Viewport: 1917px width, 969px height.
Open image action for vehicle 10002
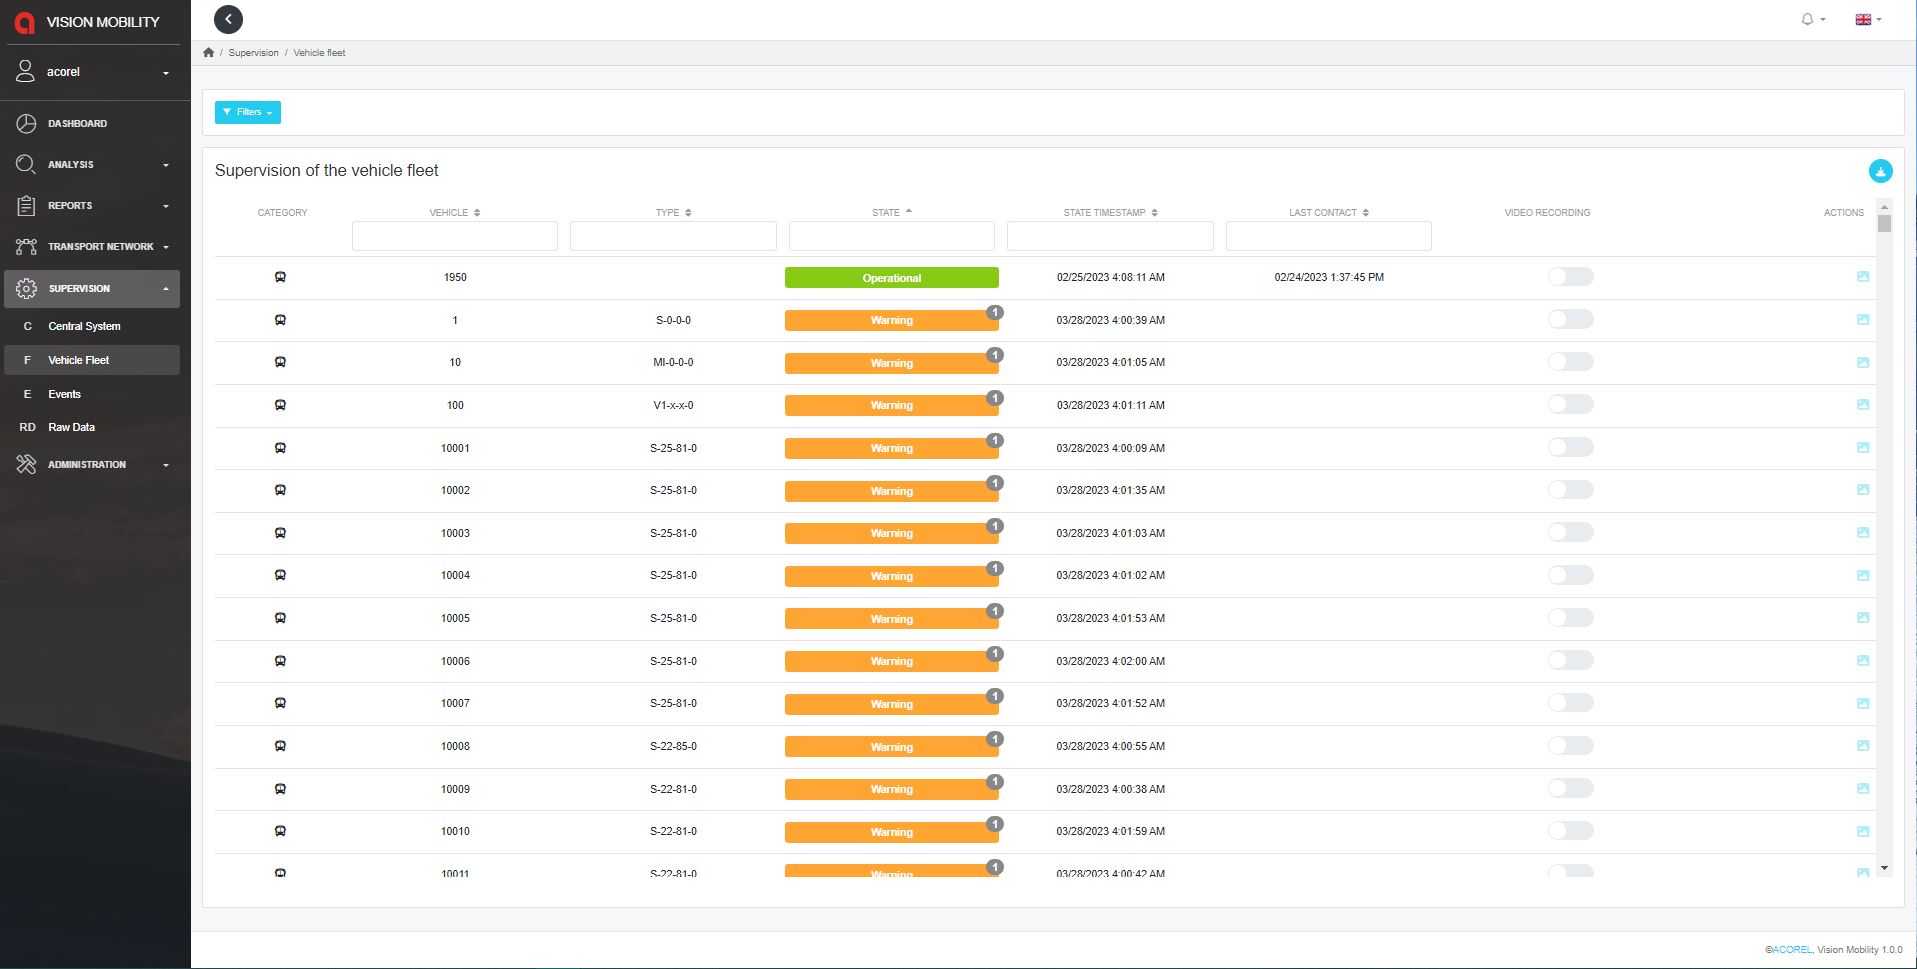(x=1863, y=490)
